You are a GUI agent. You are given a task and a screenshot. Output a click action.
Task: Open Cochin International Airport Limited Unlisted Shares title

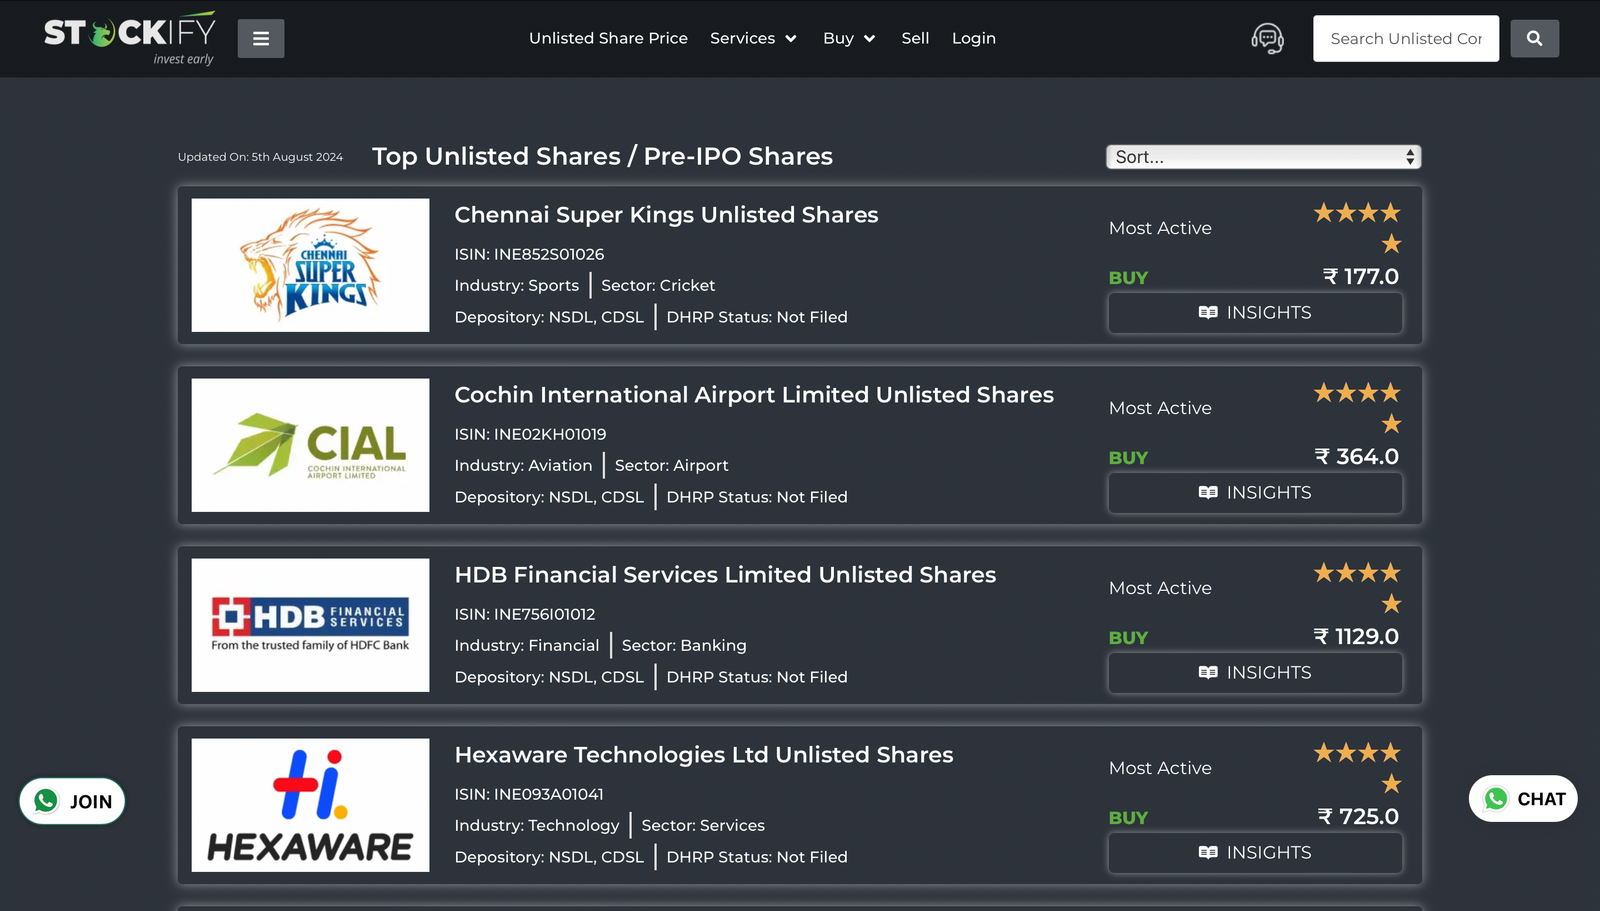(x=754, y=395)
